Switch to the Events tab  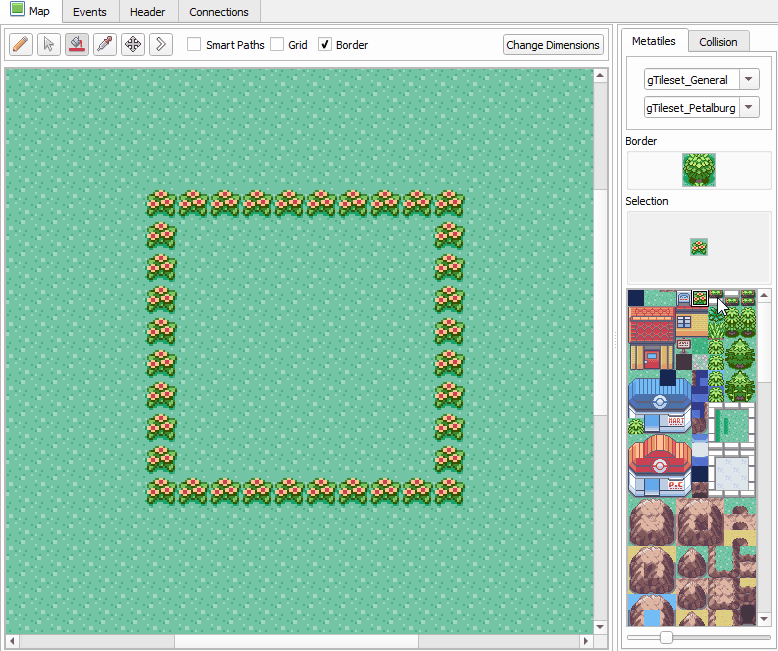pos(90,12)
